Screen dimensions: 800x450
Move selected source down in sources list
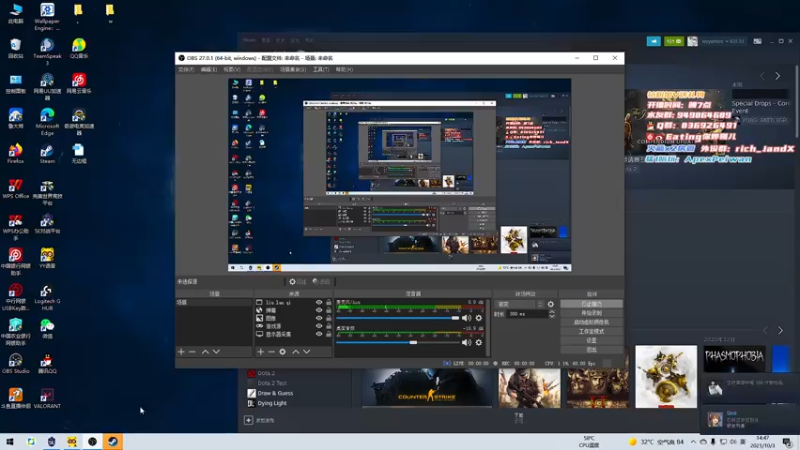point(307,352)
